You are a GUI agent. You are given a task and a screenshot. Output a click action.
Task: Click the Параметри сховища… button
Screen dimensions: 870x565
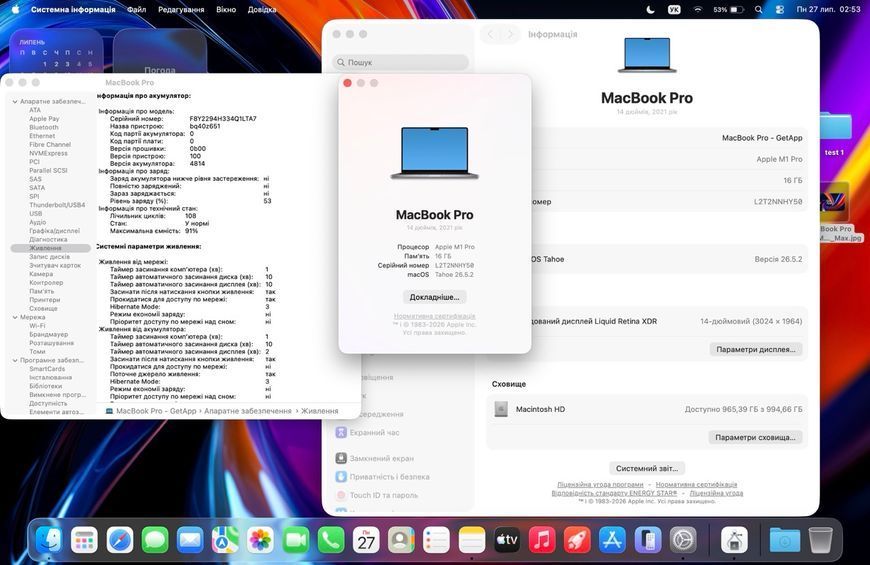[755, 437]
